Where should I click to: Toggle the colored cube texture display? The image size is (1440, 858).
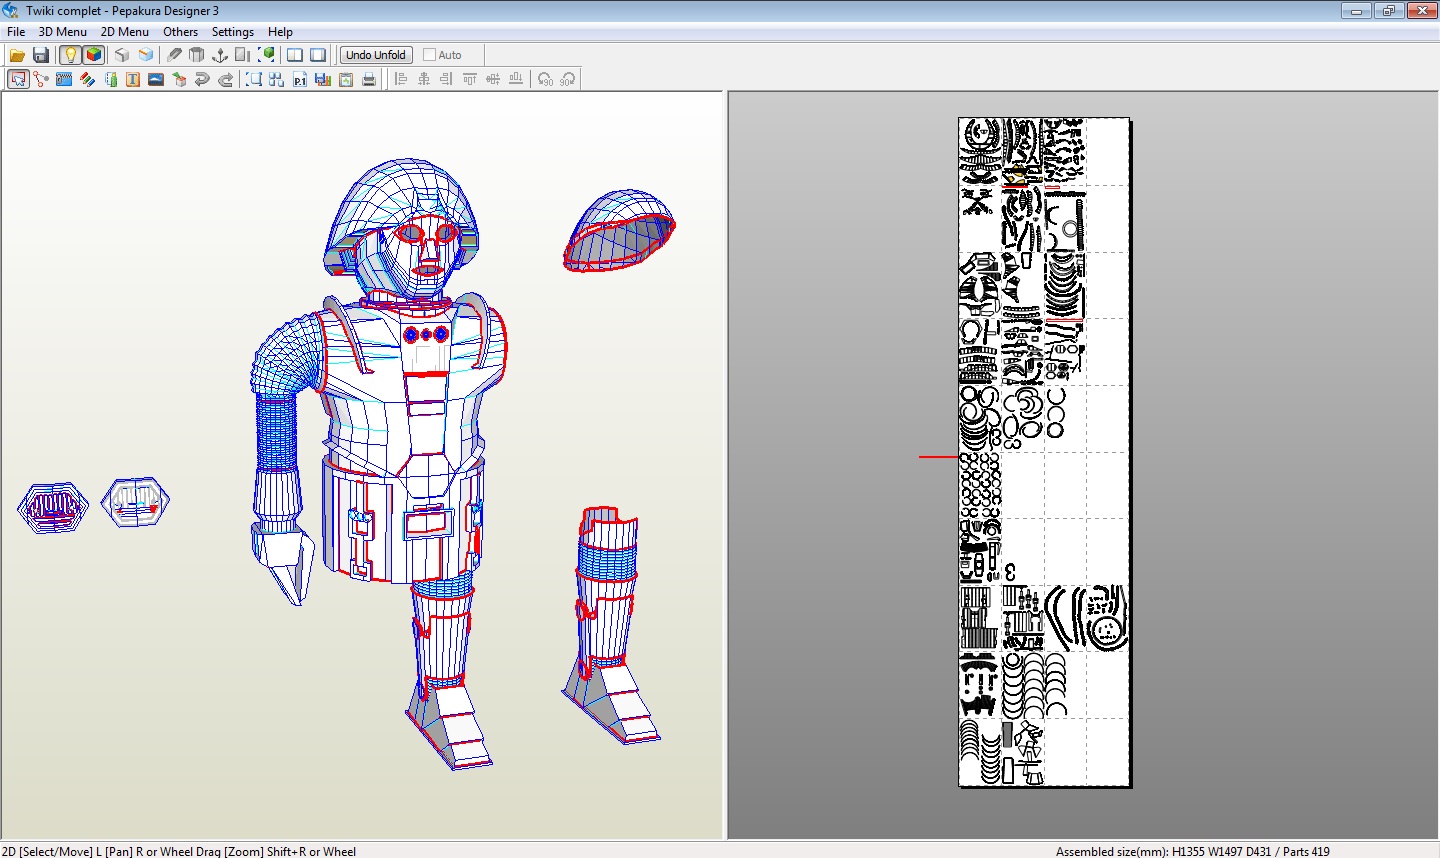93,55
